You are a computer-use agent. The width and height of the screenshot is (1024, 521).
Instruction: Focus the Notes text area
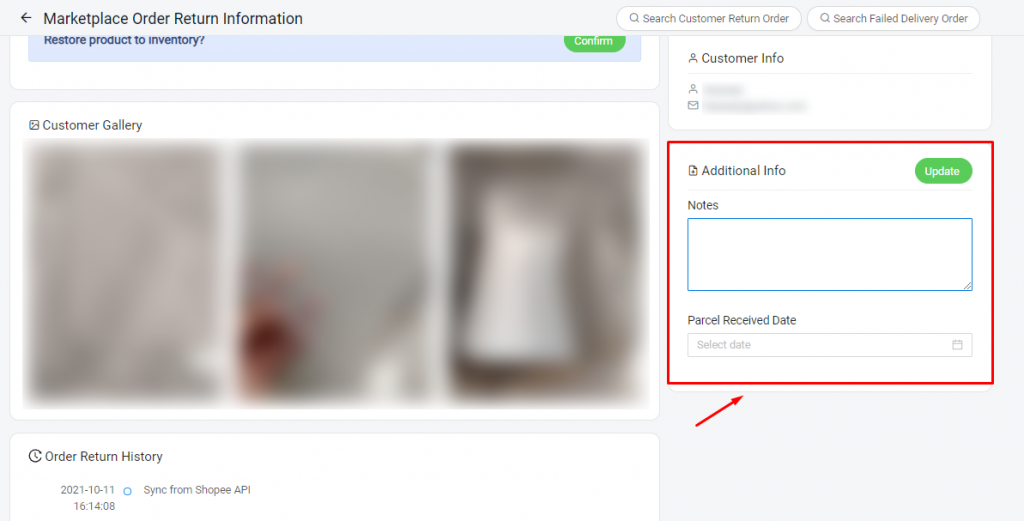[829, 255]
